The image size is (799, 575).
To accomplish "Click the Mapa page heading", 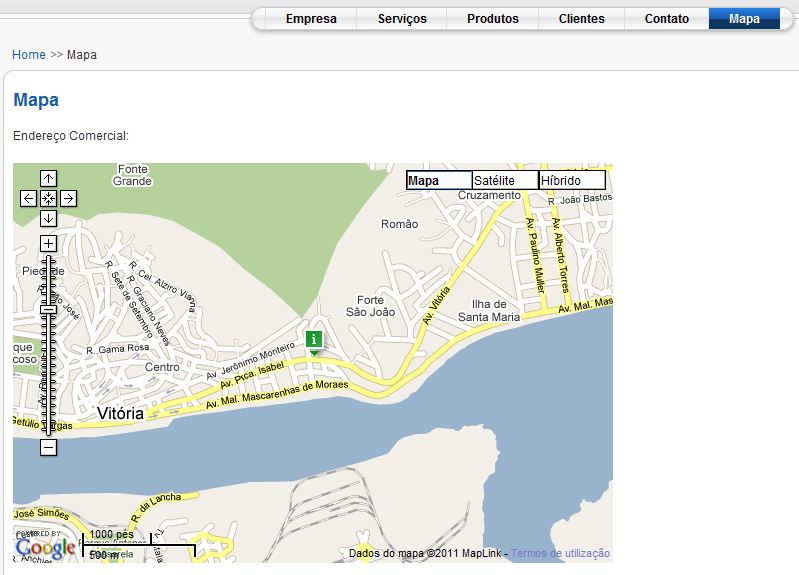I will click(36, 100).
